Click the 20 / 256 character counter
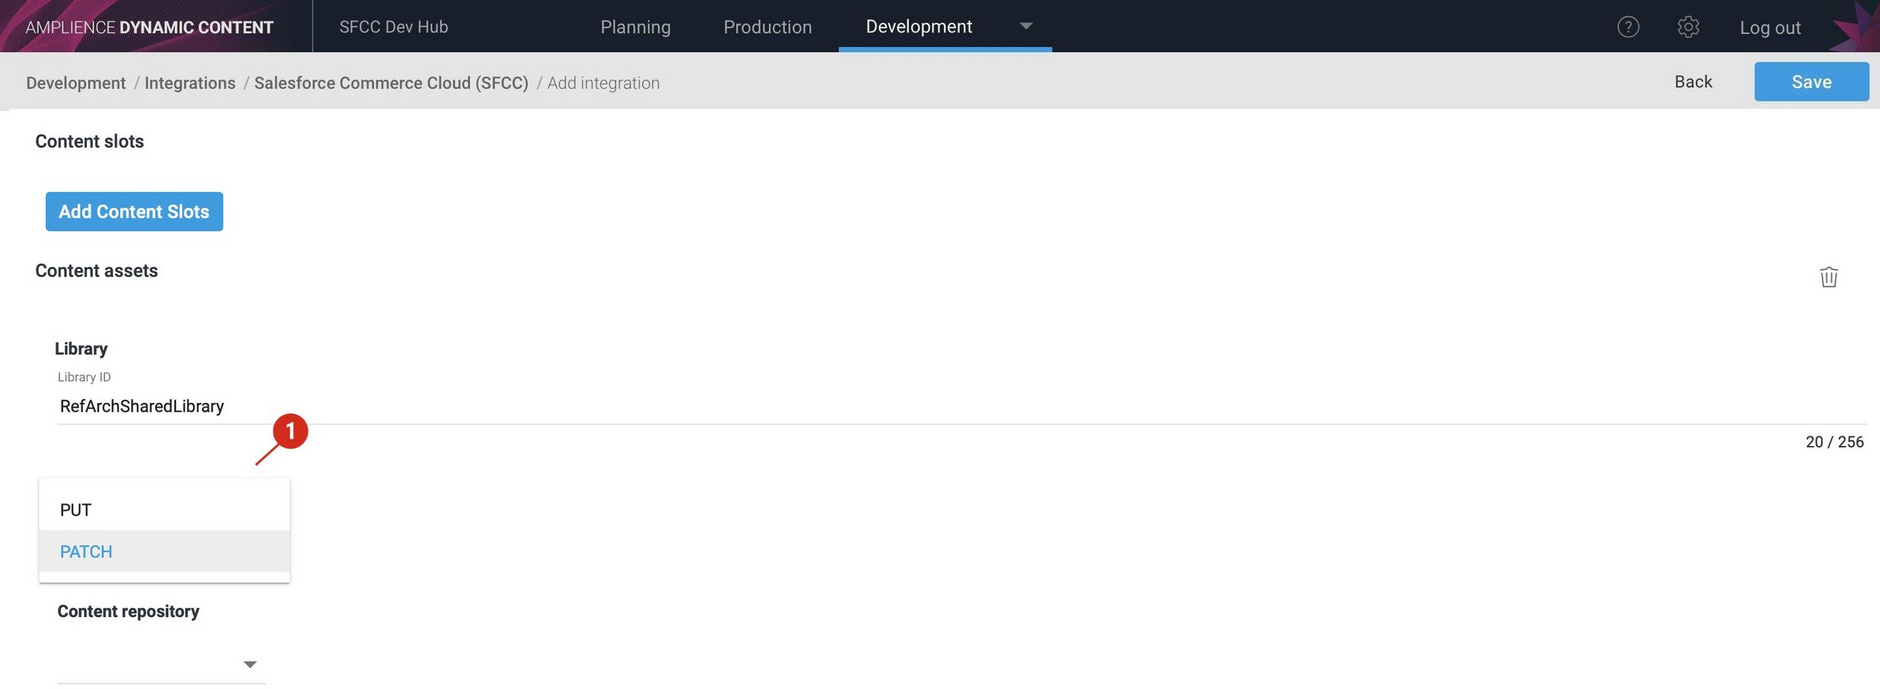Screen dimensions: 1880x689 [1834, 442]
